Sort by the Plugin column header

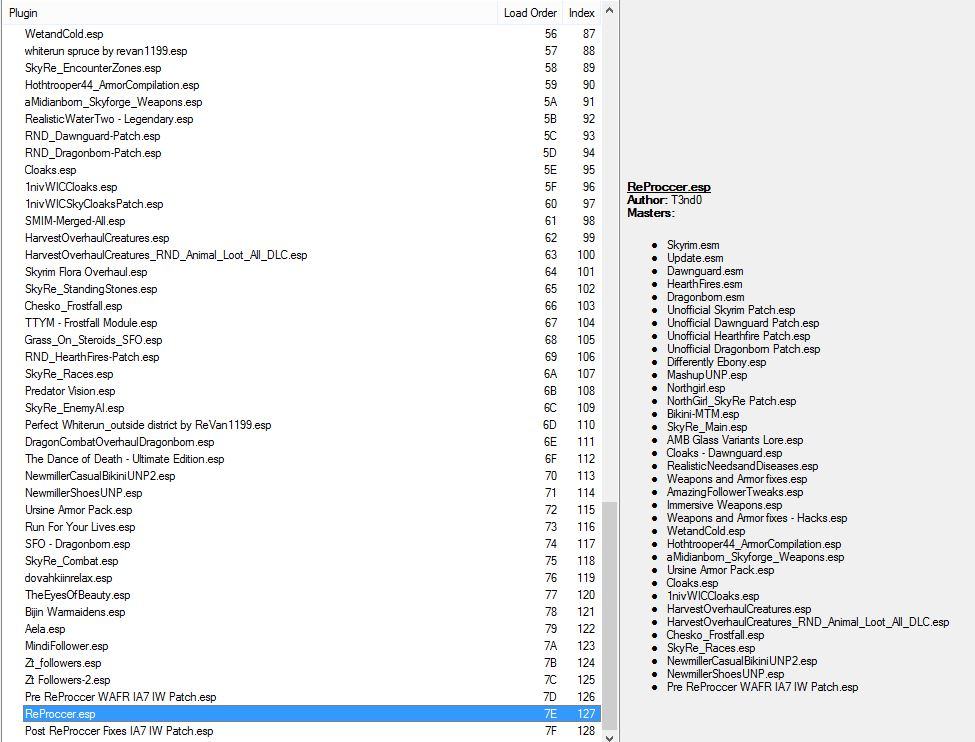click(x=249, y=12)
